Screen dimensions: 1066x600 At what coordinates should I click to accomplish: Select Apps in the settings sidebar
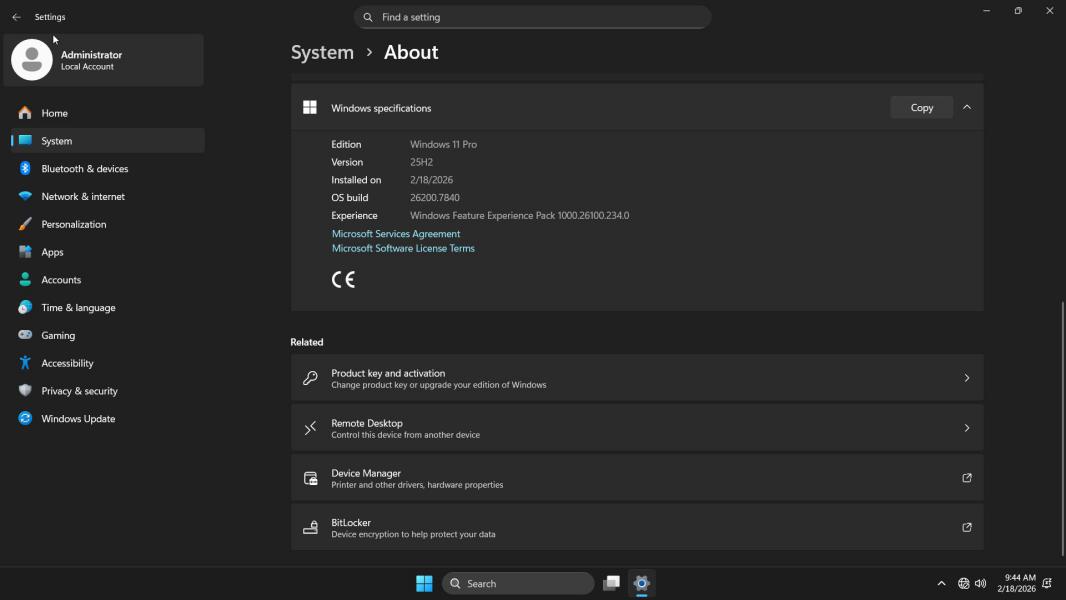coord(52,252)
